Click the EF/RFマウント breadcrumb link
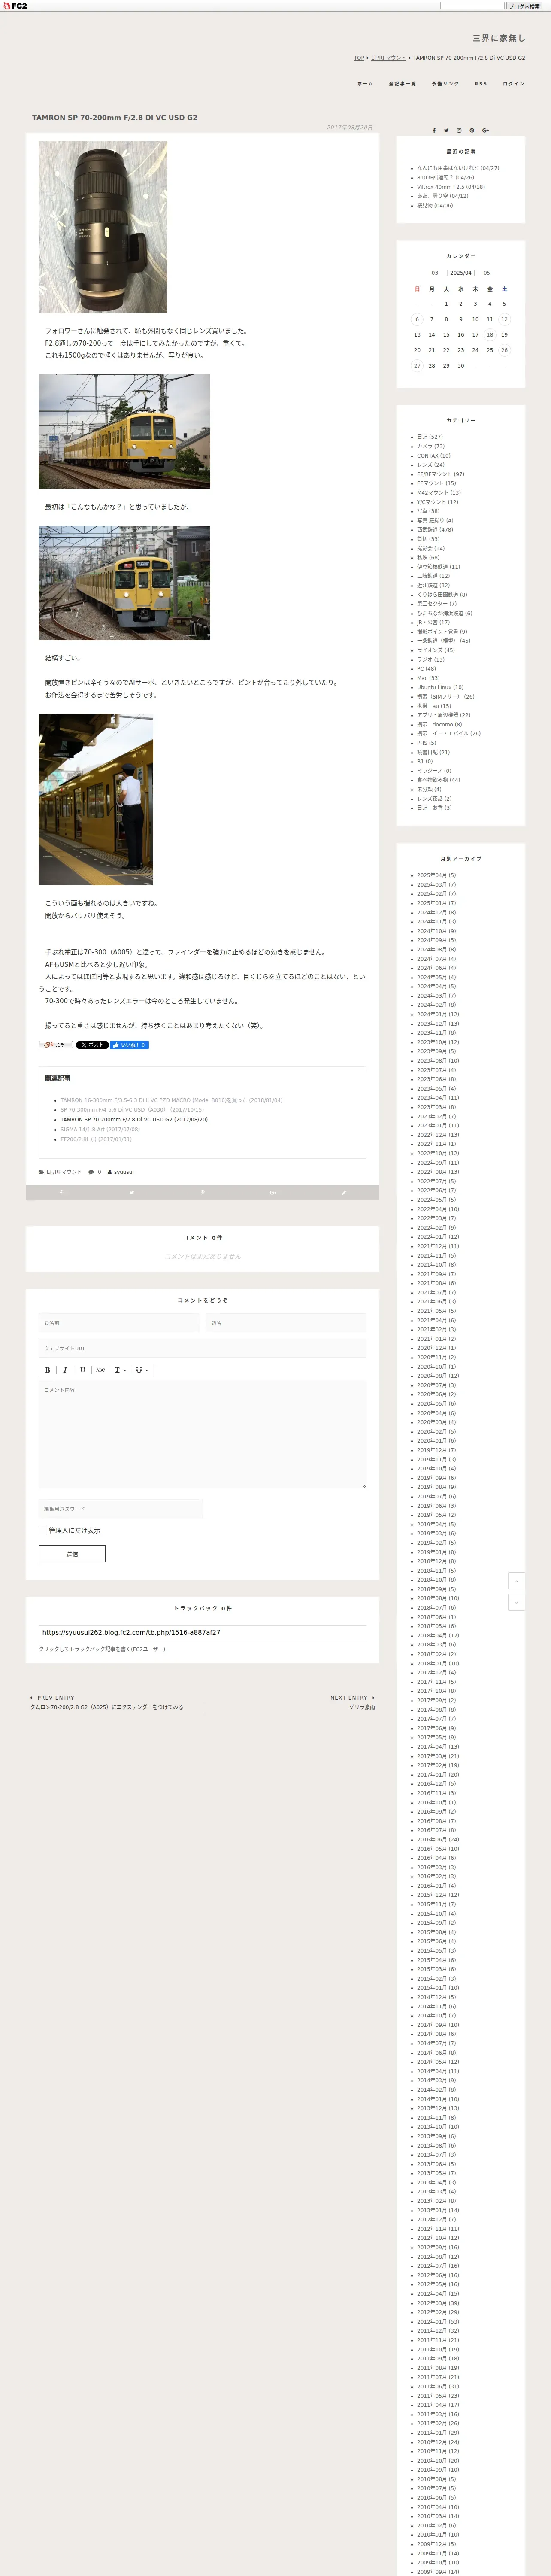The width and height of the screenshot is (551, 2576). click(x=388, y=58)
